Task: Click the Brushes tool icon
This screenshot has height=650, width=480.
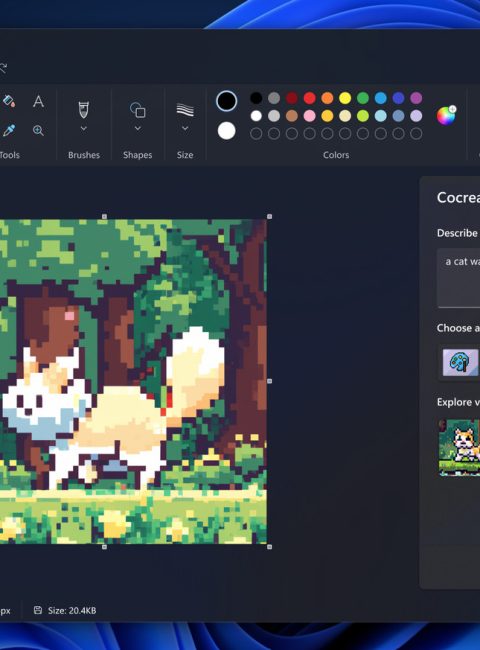Action: [84, 110]
